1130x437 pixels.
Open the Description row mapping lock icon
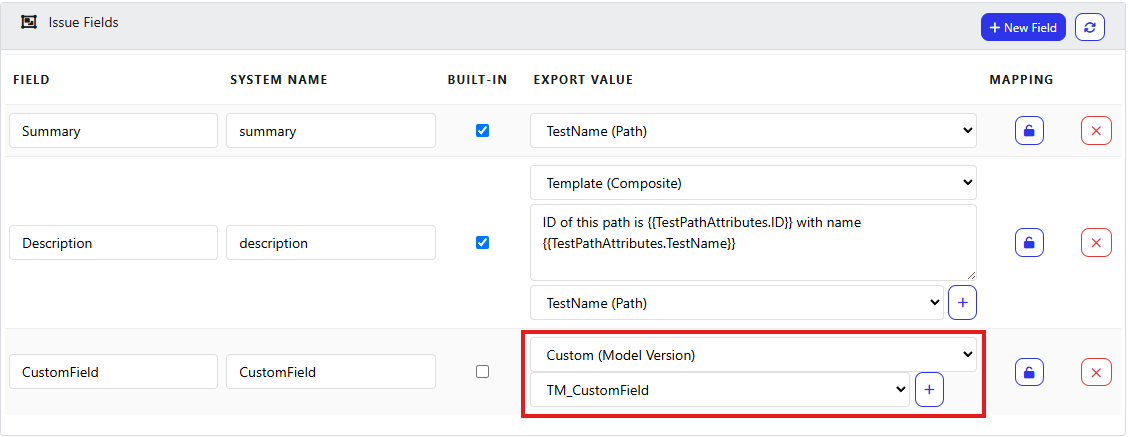point(1029,243)
